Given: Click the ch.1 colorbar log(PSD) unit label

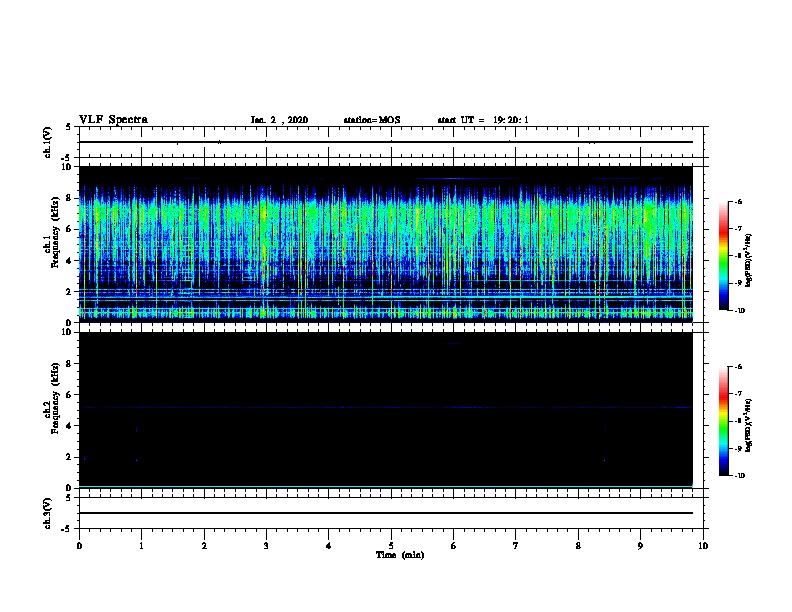Looking at the screenshot, I should (x=749, y=261).
